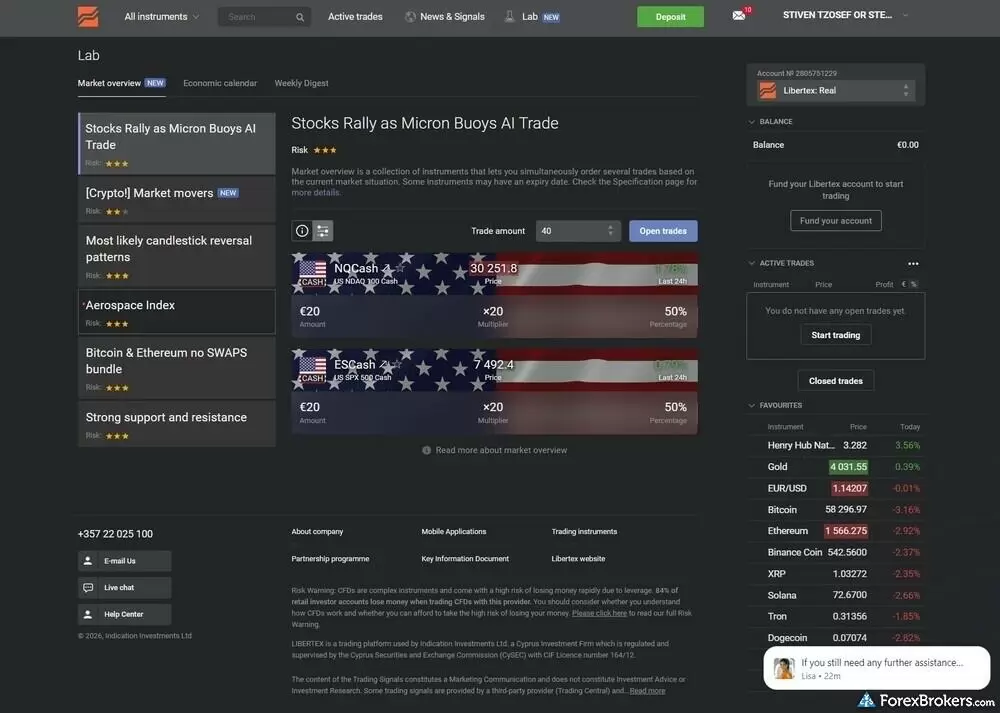
Task: Click the ESCash US flag CASH icon
Action: point(312,369)
